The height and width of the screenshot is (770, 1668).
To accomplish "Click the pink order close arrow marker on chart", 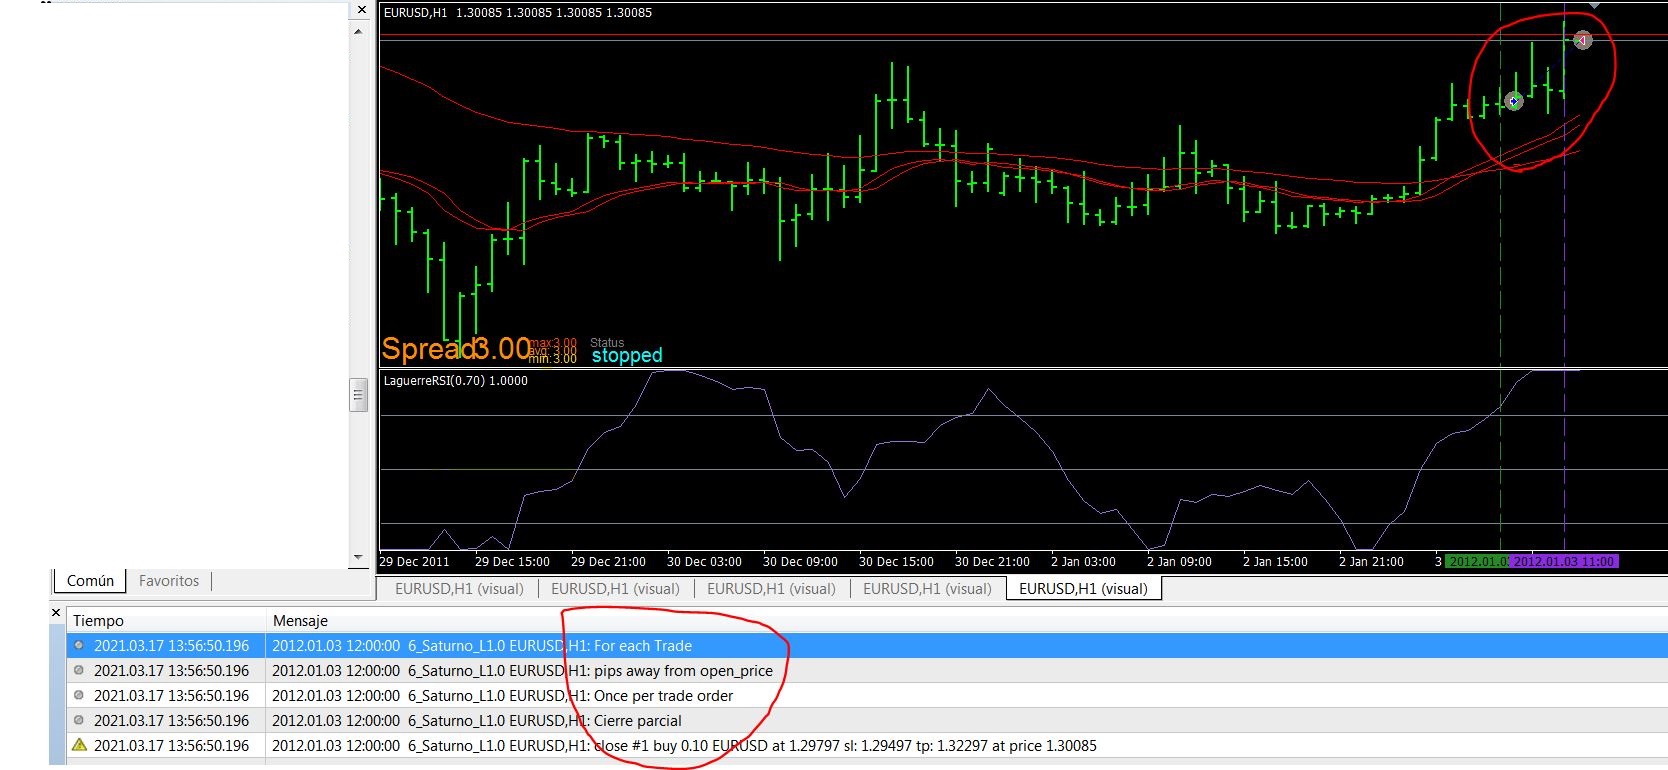I will (x=1582, y=40).
